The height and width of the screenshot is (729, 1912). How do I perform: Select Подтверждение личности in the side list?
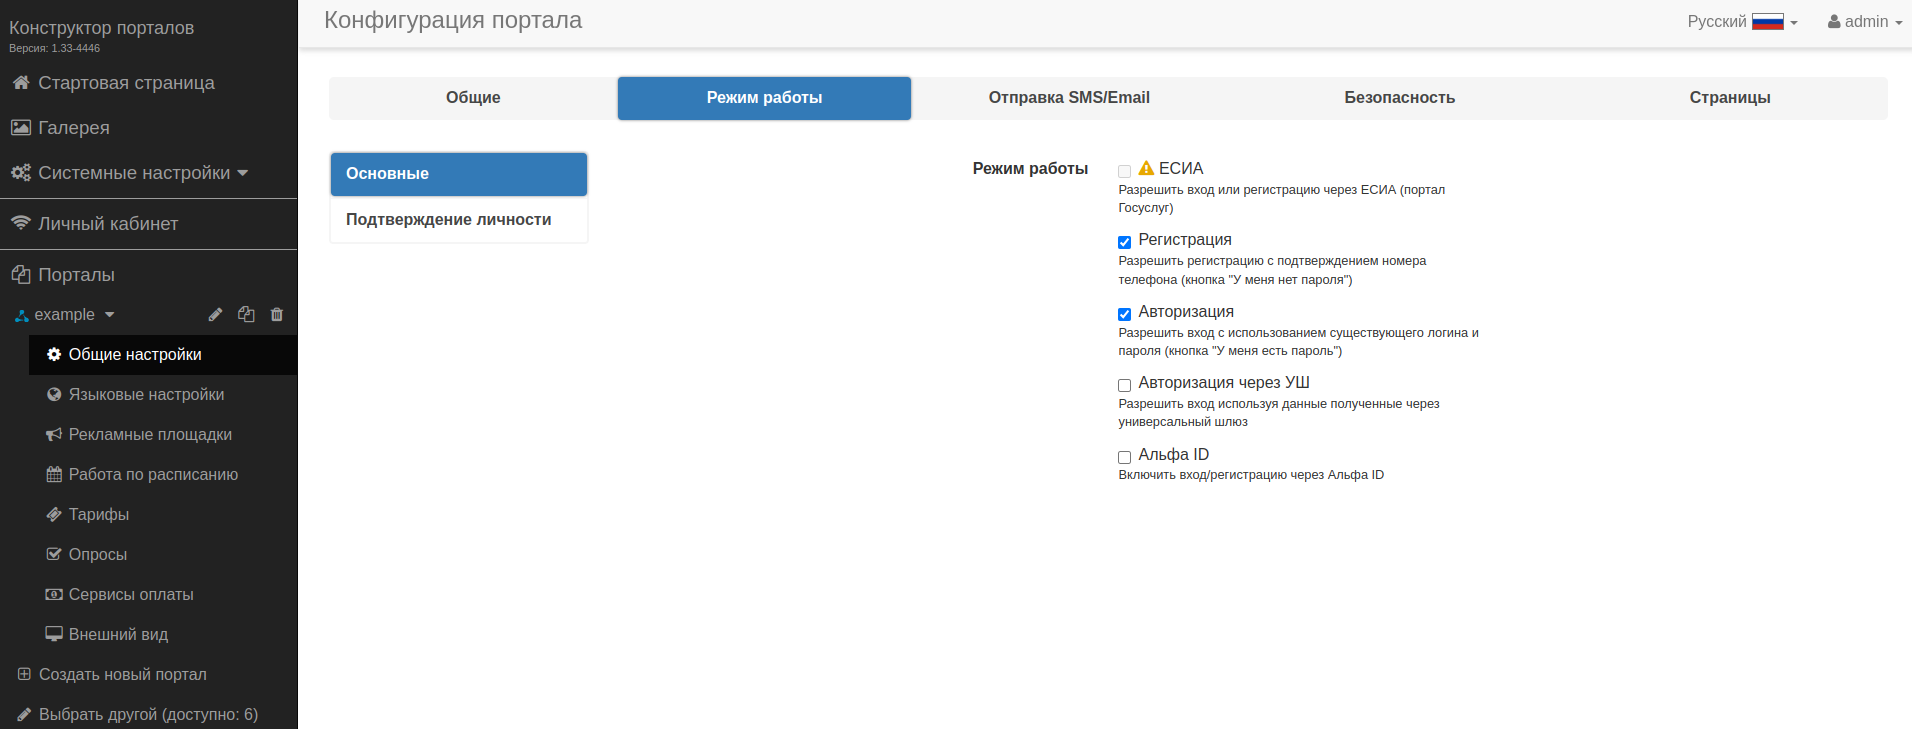pyautogui.click(x=449, y=220)
